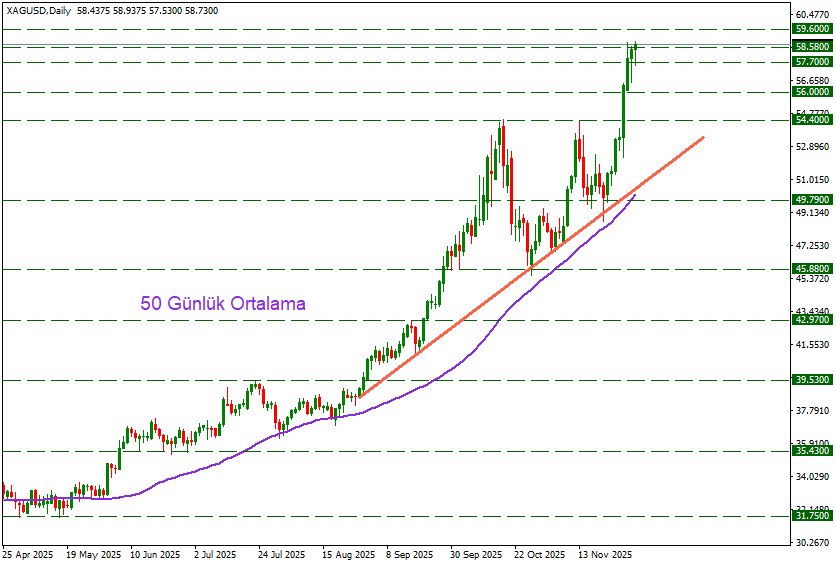Screen dimensions: 836x566
Task: Click the 25 Apr 2025 date marker
Action: (27, 554)
